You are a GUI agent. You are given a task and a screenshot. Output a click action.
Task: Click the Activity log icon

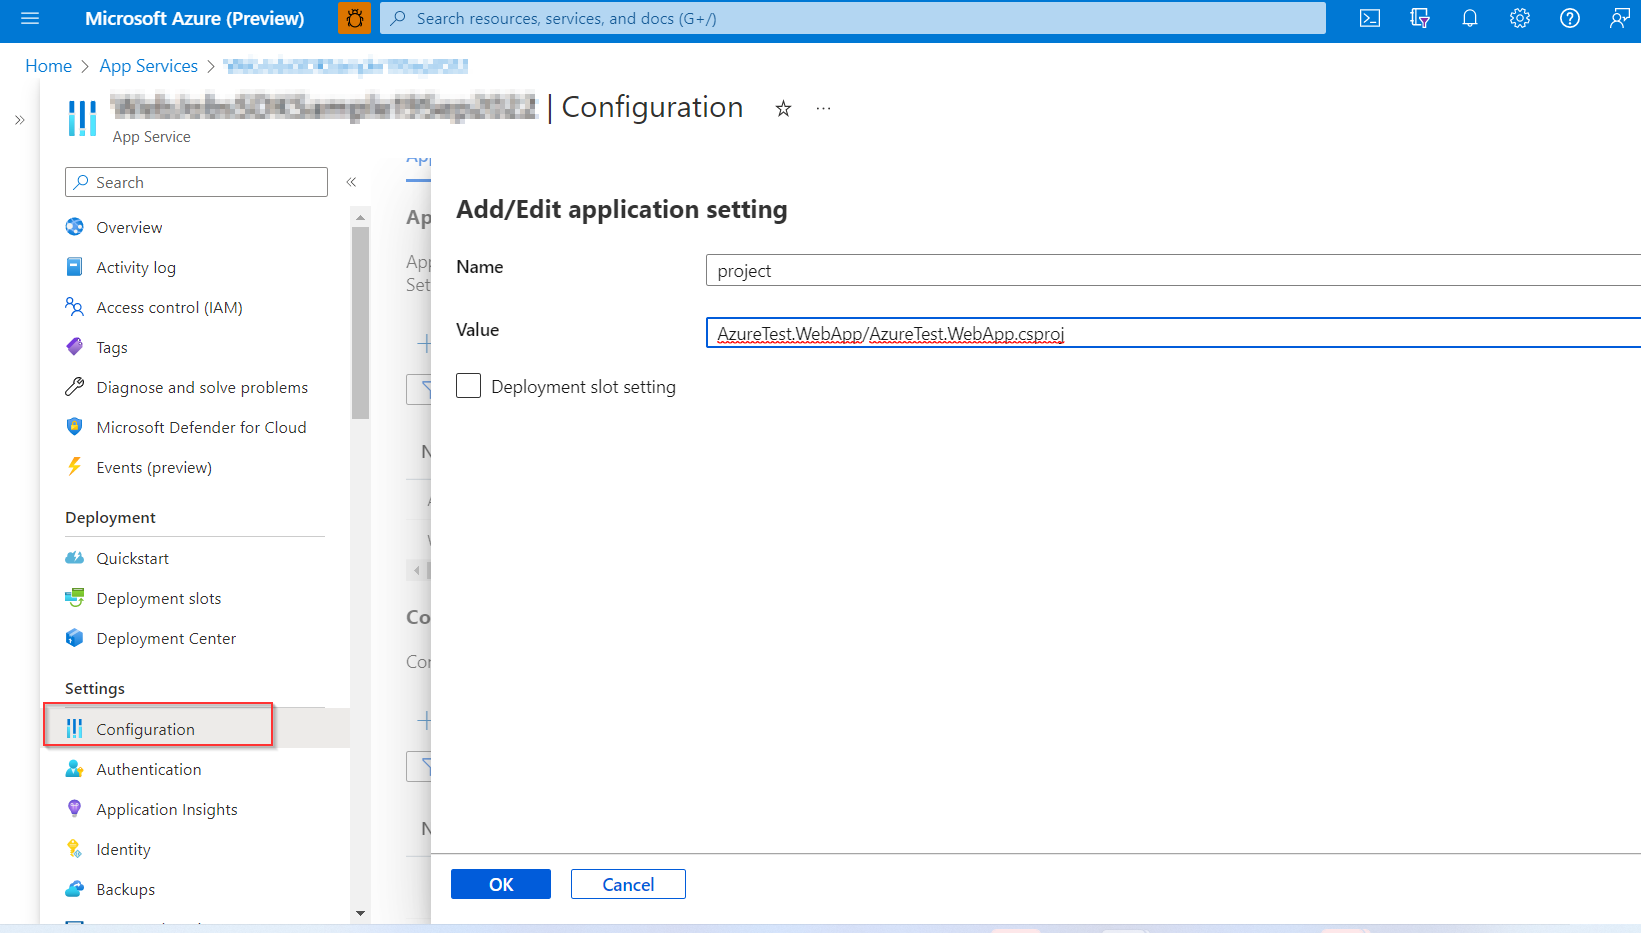[x=75, y=267]
